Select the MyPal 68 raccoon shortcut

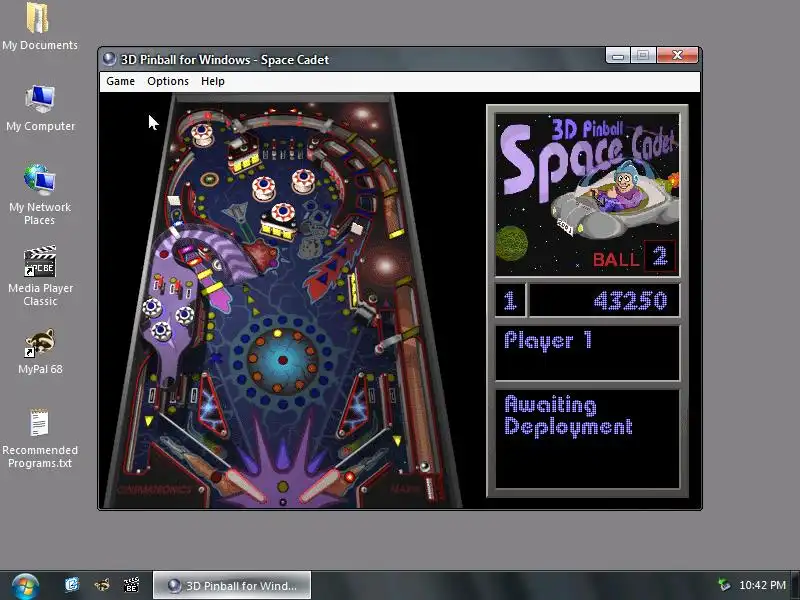pyautogui.click(x=40, y=343)
